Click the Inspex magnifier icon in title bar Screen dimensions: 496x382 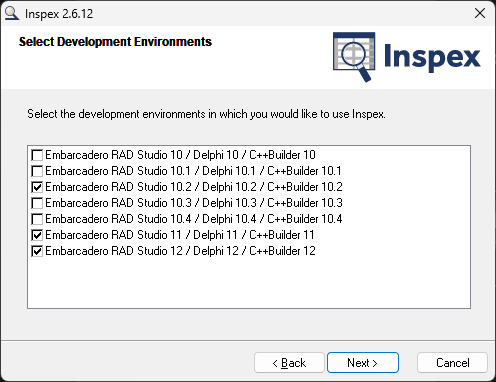12,13
